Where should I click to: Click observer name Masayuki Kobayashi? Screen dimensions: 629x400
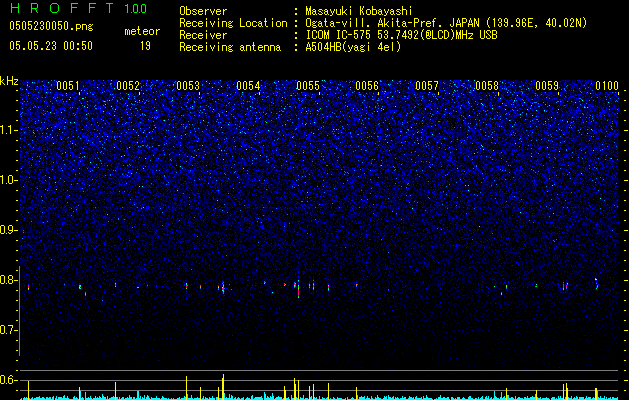[359, 12]
